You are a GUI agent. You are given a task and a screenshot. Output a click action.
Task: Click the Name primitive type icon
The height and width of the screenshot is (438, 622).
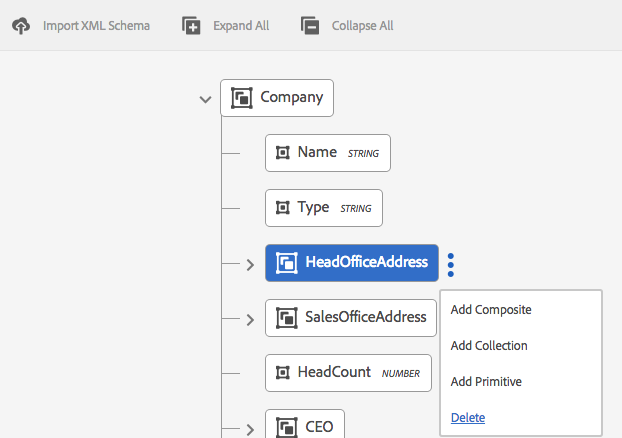(x=283, y=153)
